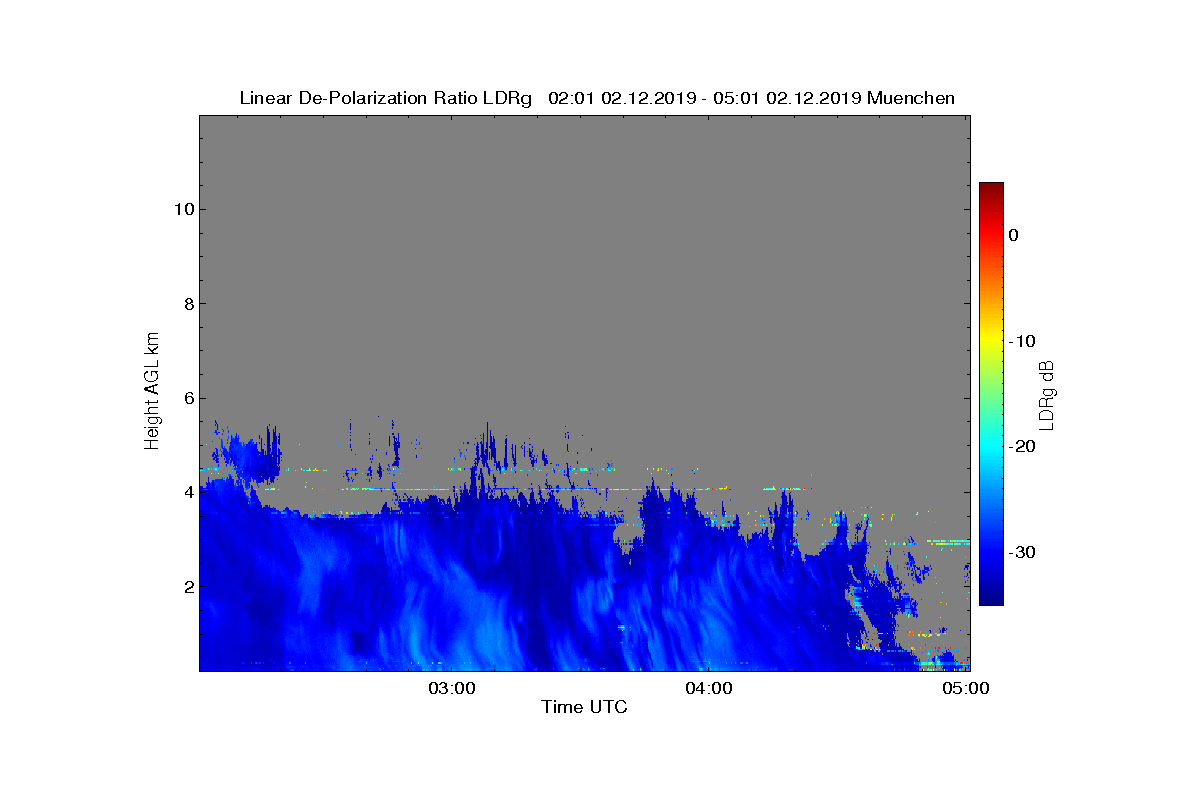
Task: Click the colorbar value '-20'
Action: point(1021,446)
